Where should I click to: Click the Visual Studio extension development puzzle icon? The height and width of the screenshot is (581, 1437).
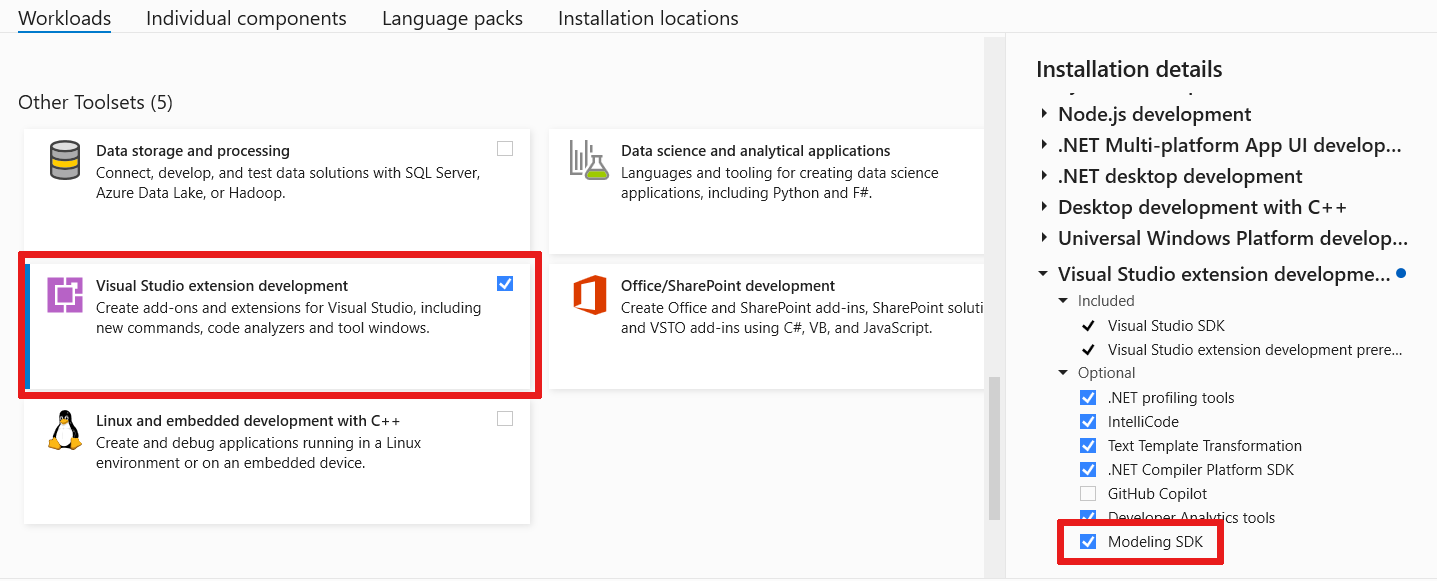pos(64,296)
